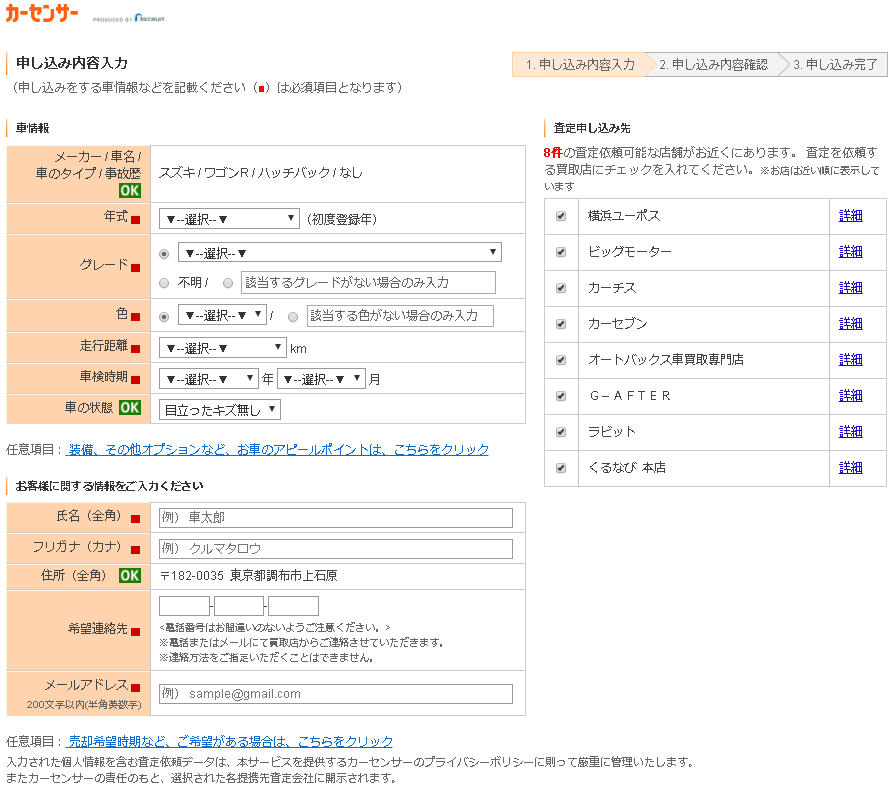The height and width of the screenshot is (791, 895).
Task: Uncheck オートバックス車買取専門店 checkbox
Action: coord(561,360)
